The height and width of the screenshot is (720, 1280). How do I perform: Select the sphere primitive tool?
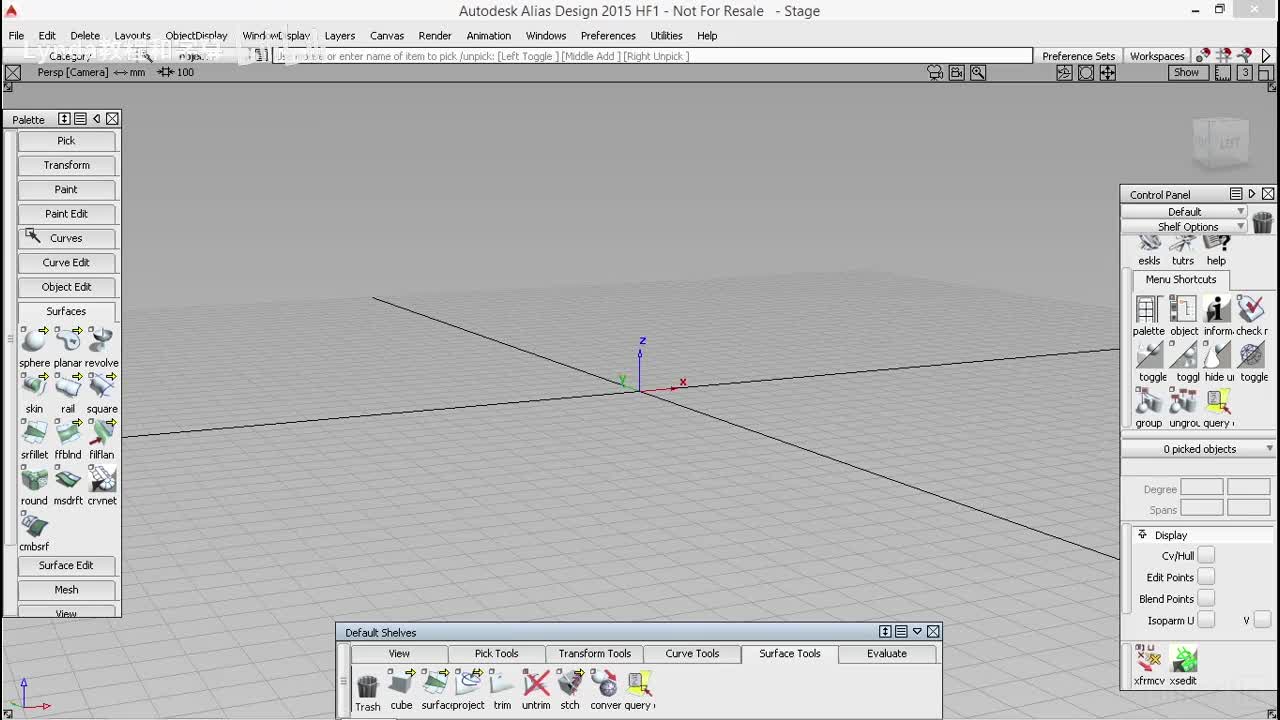point(34,341)
